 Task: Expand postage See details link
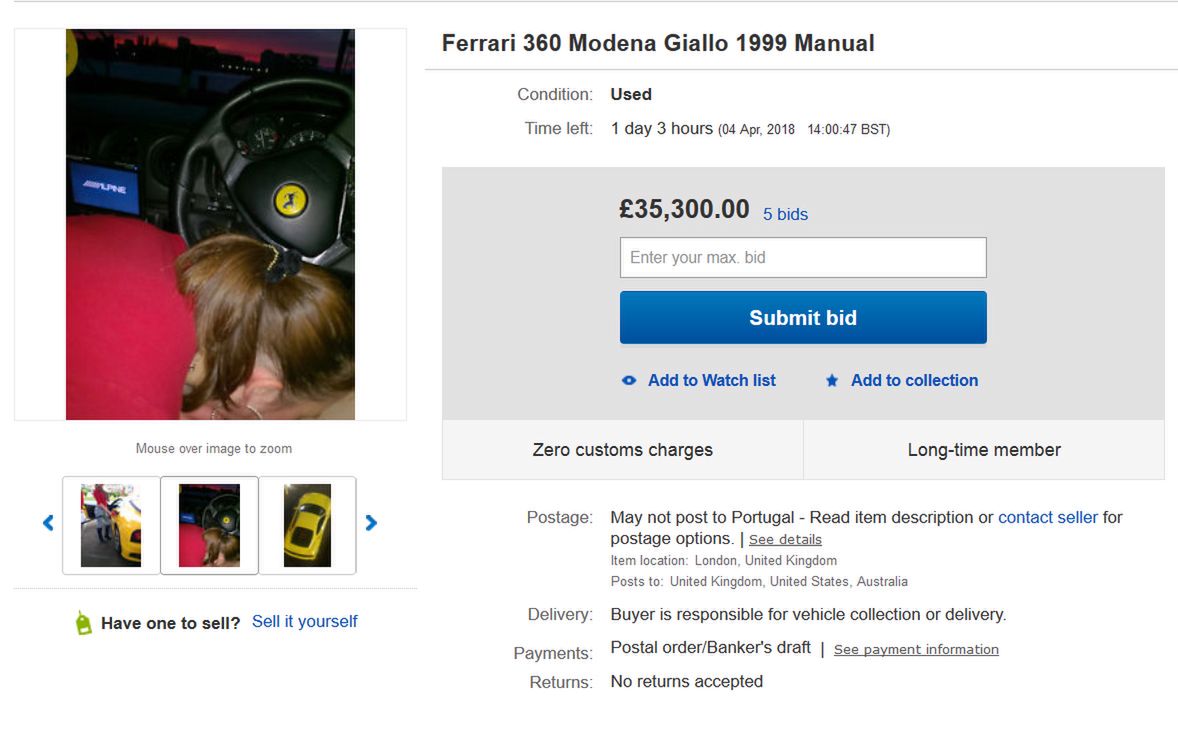[785, 540]
